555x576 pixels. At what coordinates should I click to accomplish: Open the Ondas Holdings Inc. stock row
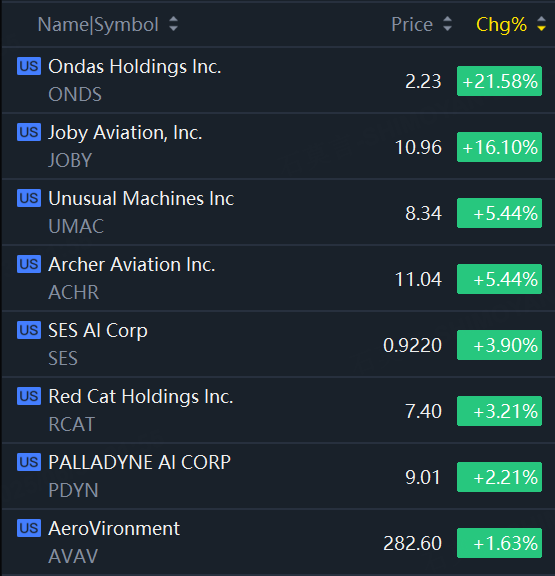(x=277, y=80)
